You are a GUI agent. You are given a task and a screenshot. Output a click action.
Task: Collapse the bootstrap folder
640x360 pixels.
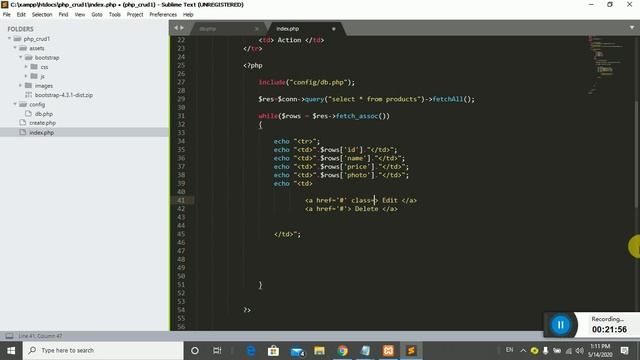click(x=20, y=58)
